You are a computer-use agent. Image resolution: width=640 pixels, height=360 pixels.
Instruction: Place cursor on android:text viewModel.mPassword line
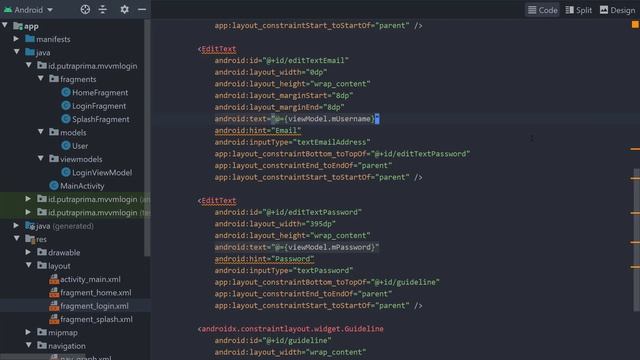tap(297, 247)
